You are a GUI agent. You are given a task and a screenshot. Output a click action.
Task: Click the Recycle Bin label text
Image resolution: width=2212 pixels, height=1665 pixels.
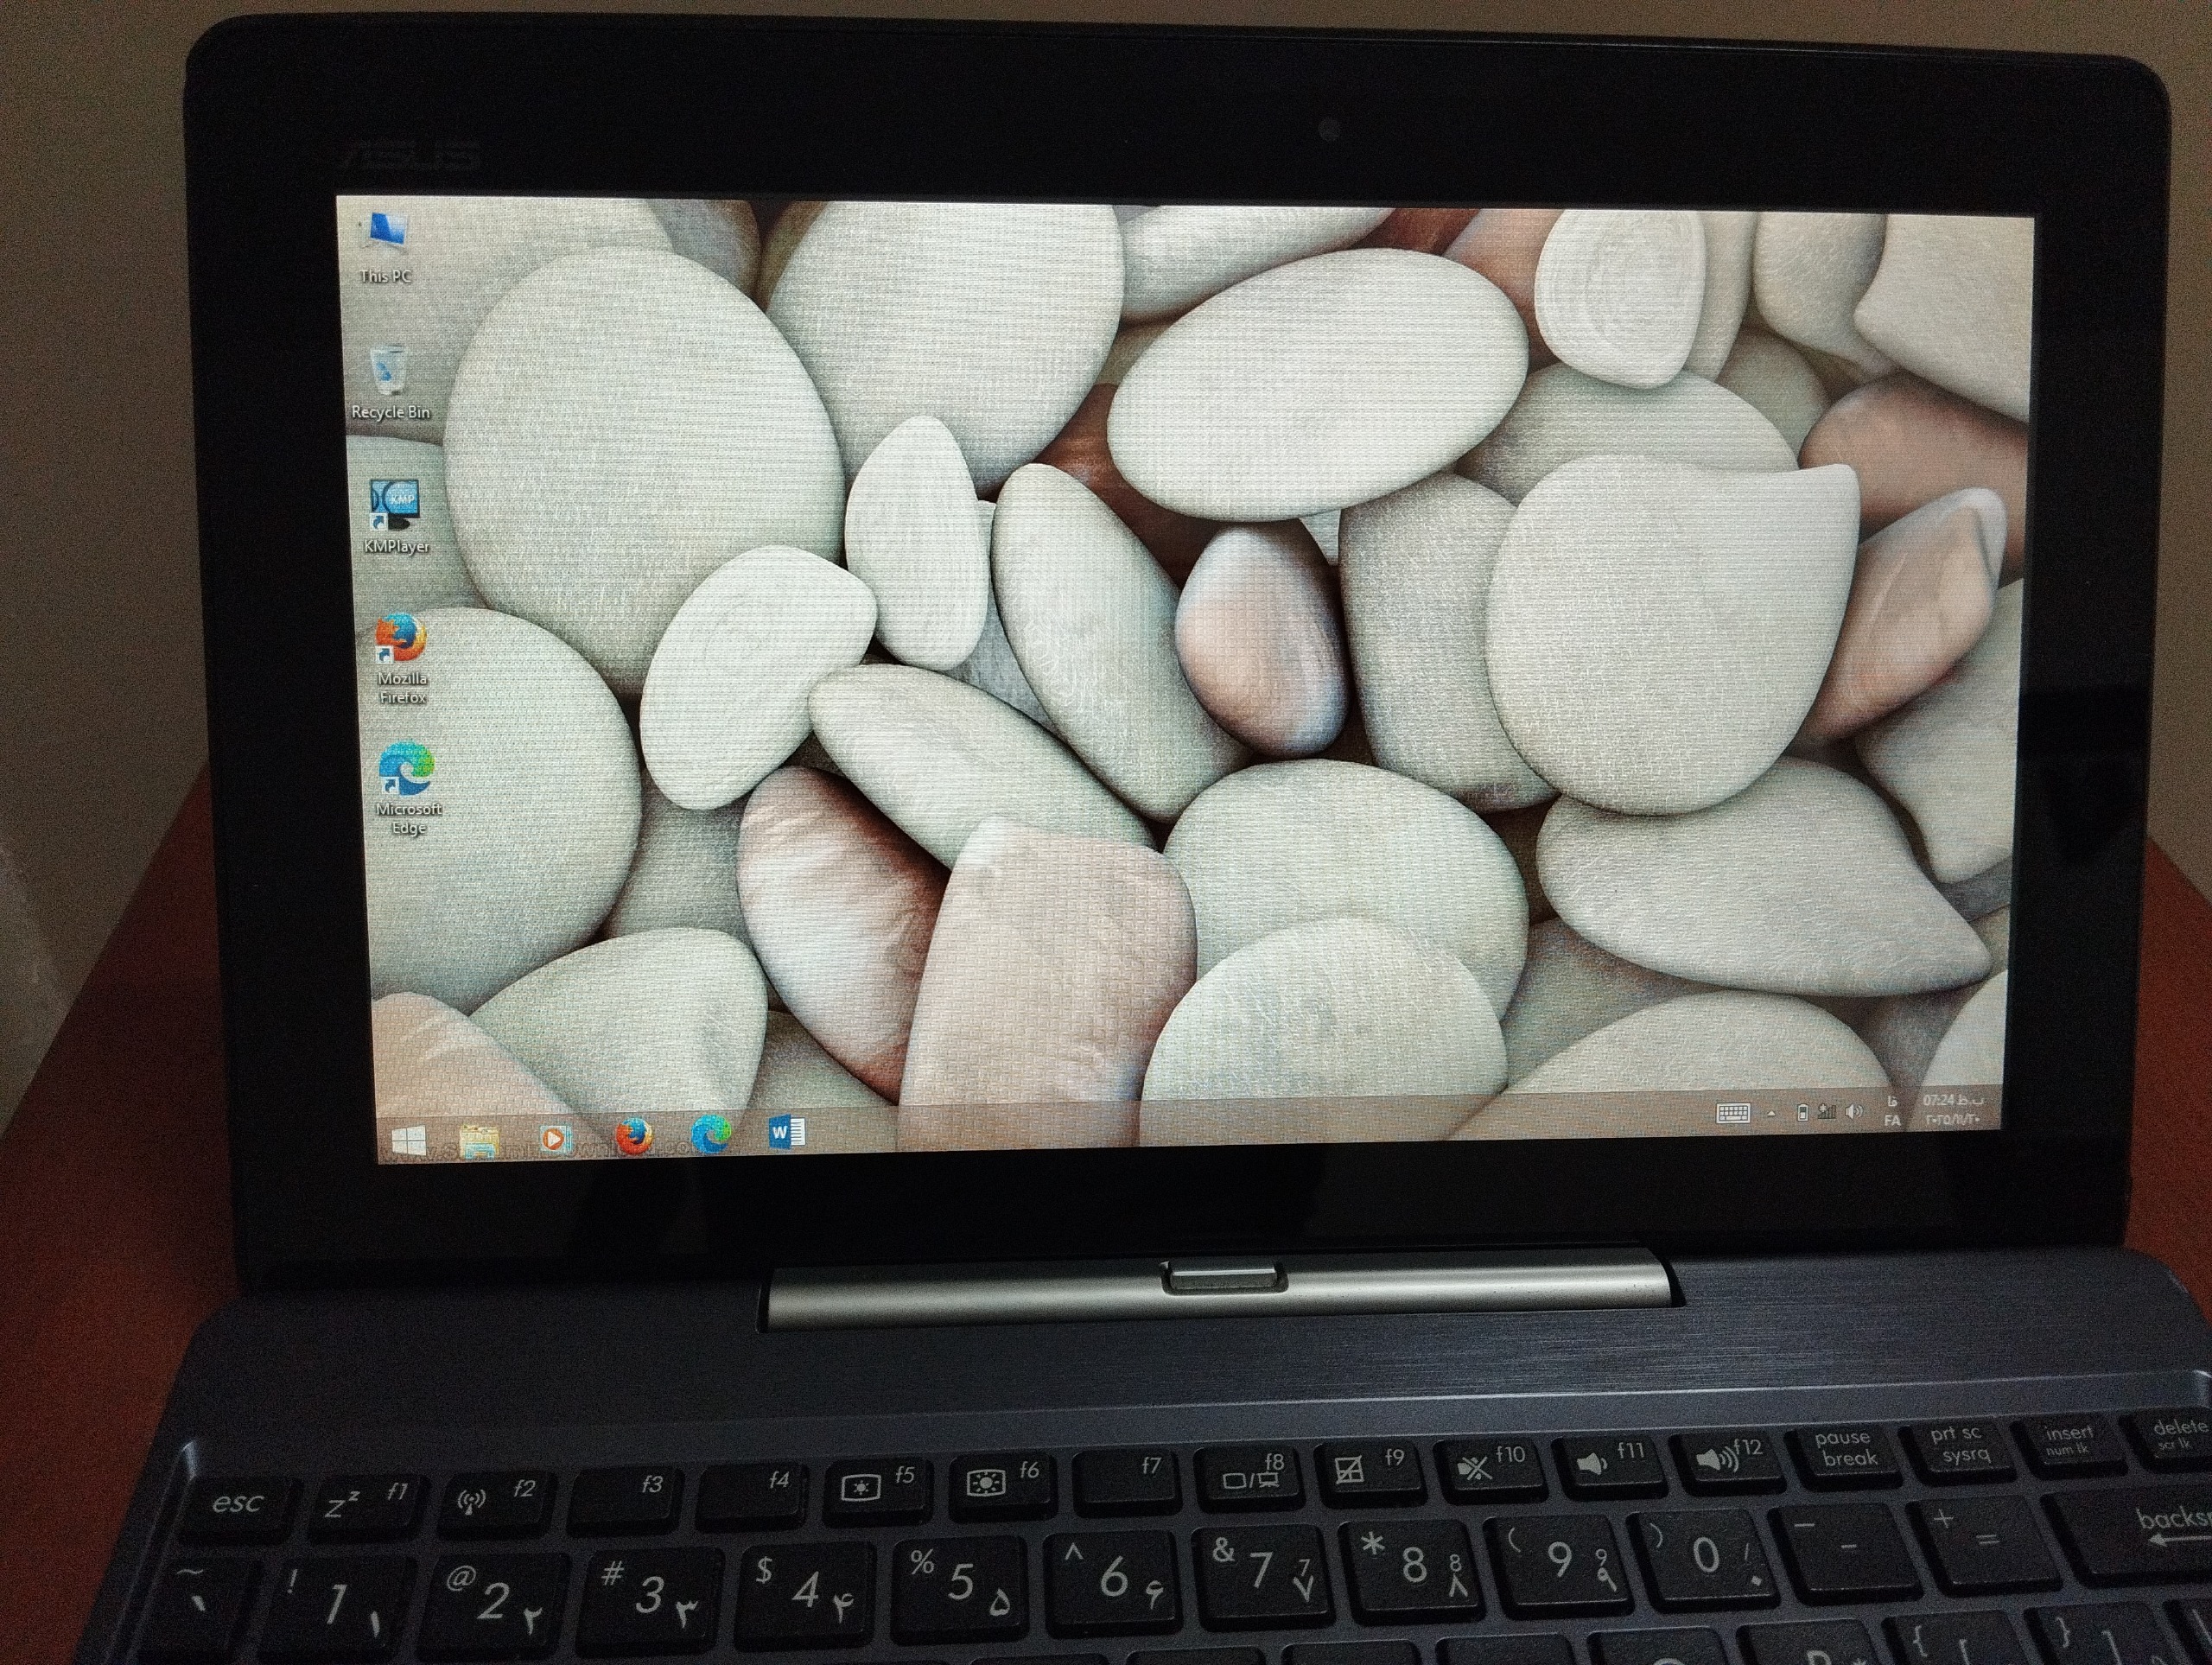pyautogui.click(x=390, y=412)
